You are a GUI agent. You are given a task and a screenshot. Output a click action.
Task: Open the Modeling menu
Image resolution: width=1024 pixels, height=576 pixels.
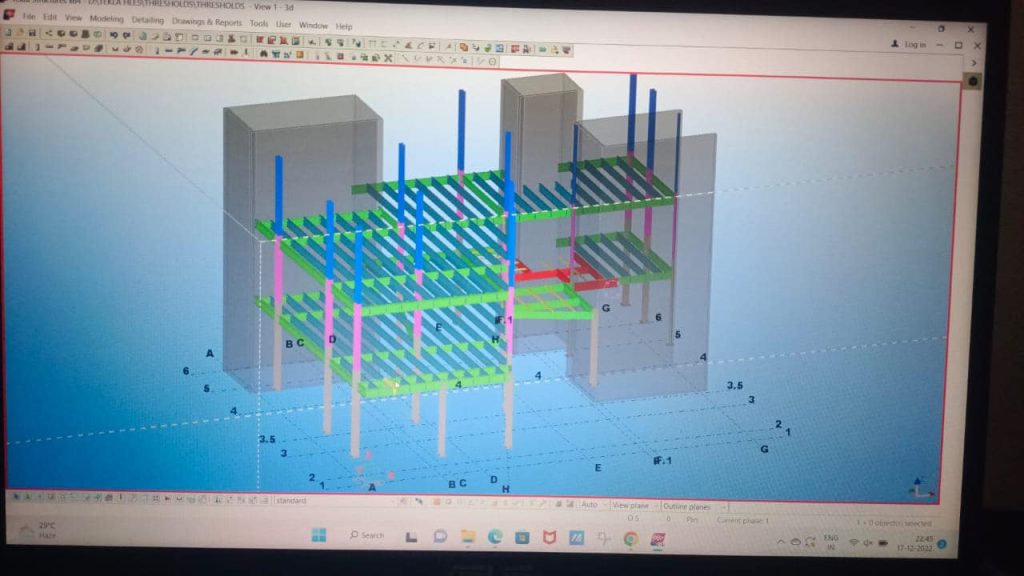(106, 19)
